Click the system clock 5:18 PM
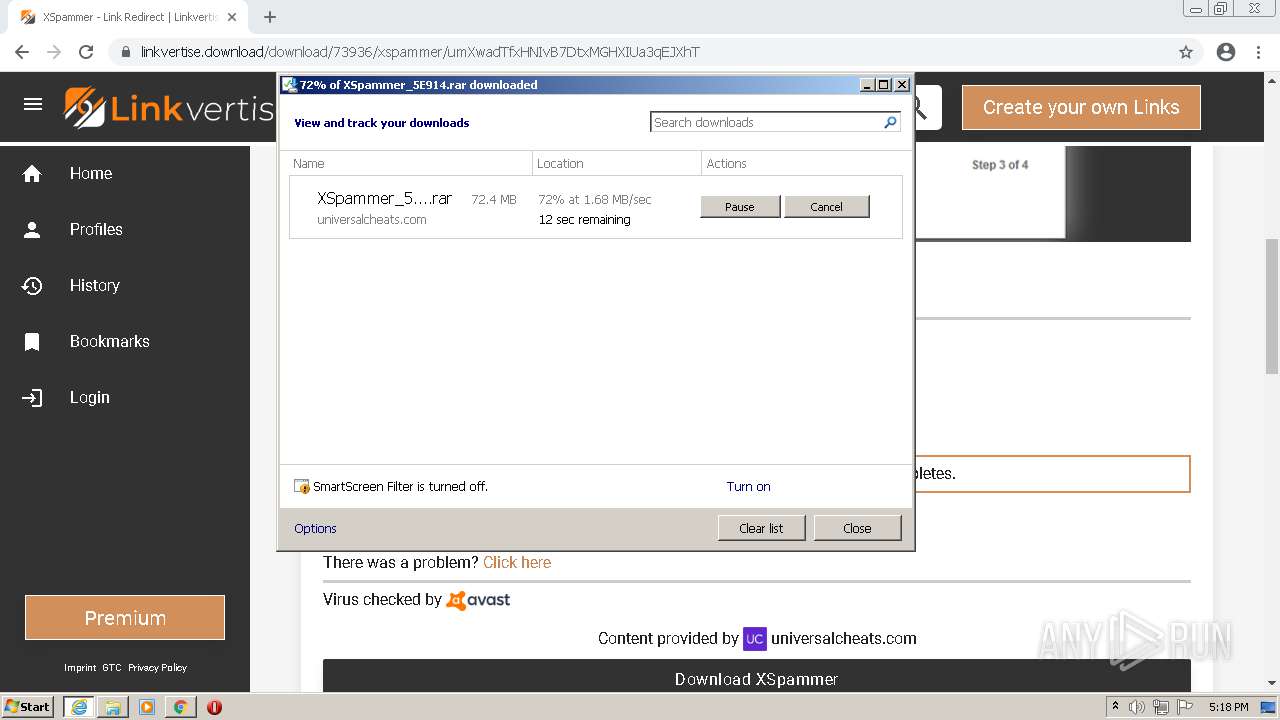The width and height of the screenshot is (1280, 720). click(x=1228, y=707)
